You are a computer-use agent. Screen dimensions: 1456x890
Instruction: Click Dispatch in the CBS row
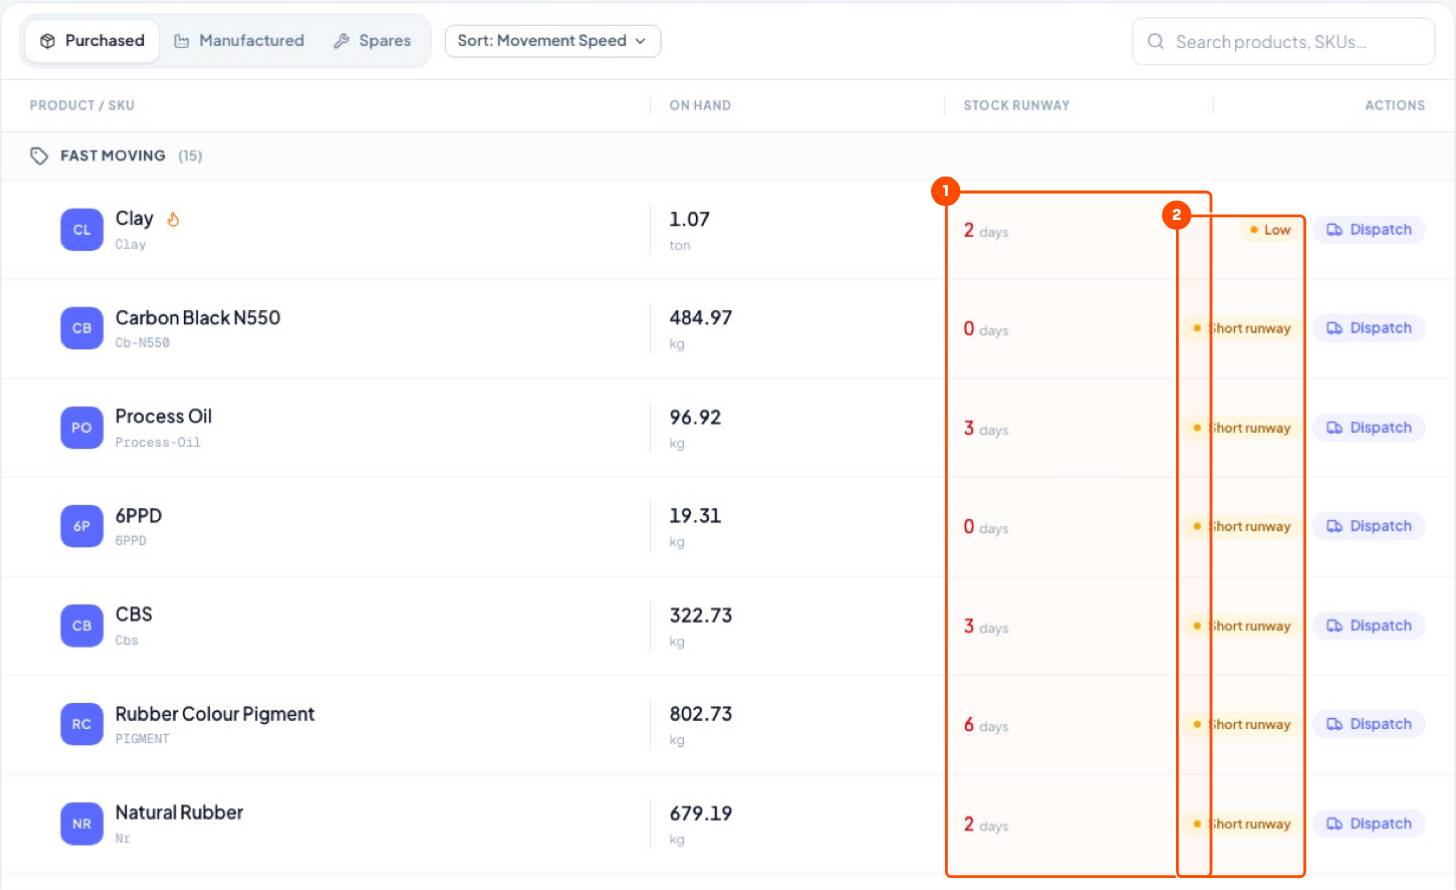click(x=1369, y=625)
